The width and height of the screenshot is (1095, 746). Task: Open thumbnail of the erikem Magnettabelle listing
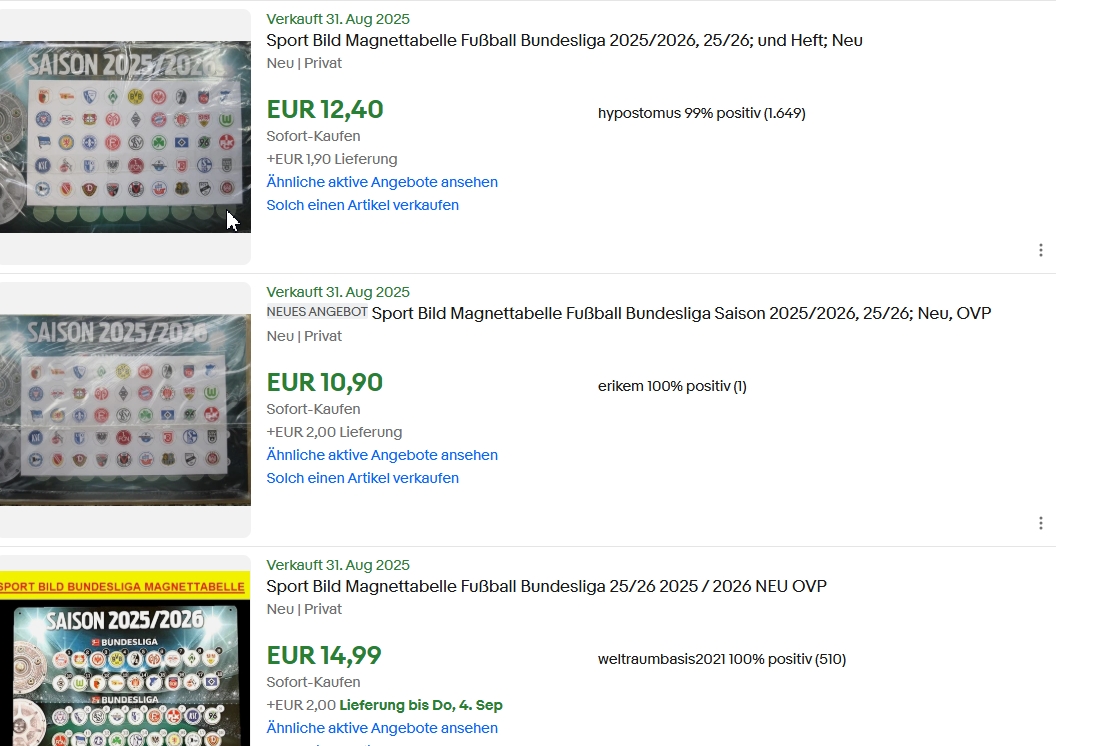125,410
